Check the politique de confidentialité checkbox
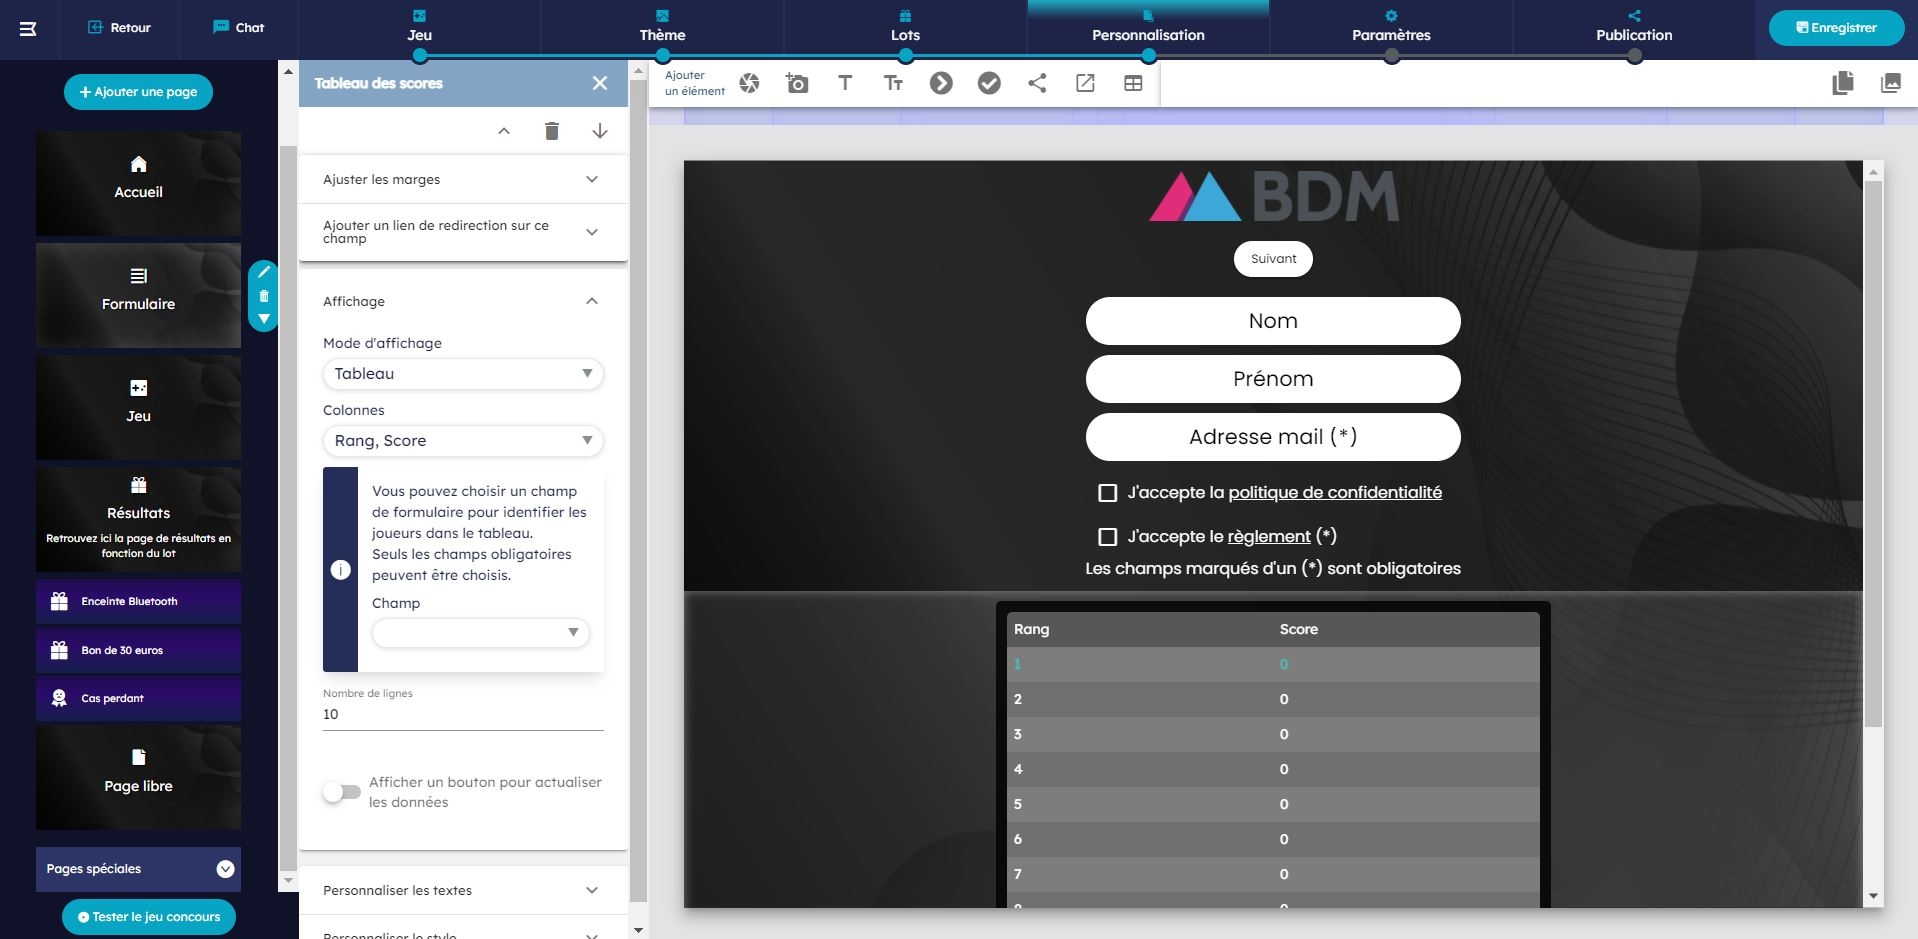The image size is (1918, 939). coord(1107,493)
